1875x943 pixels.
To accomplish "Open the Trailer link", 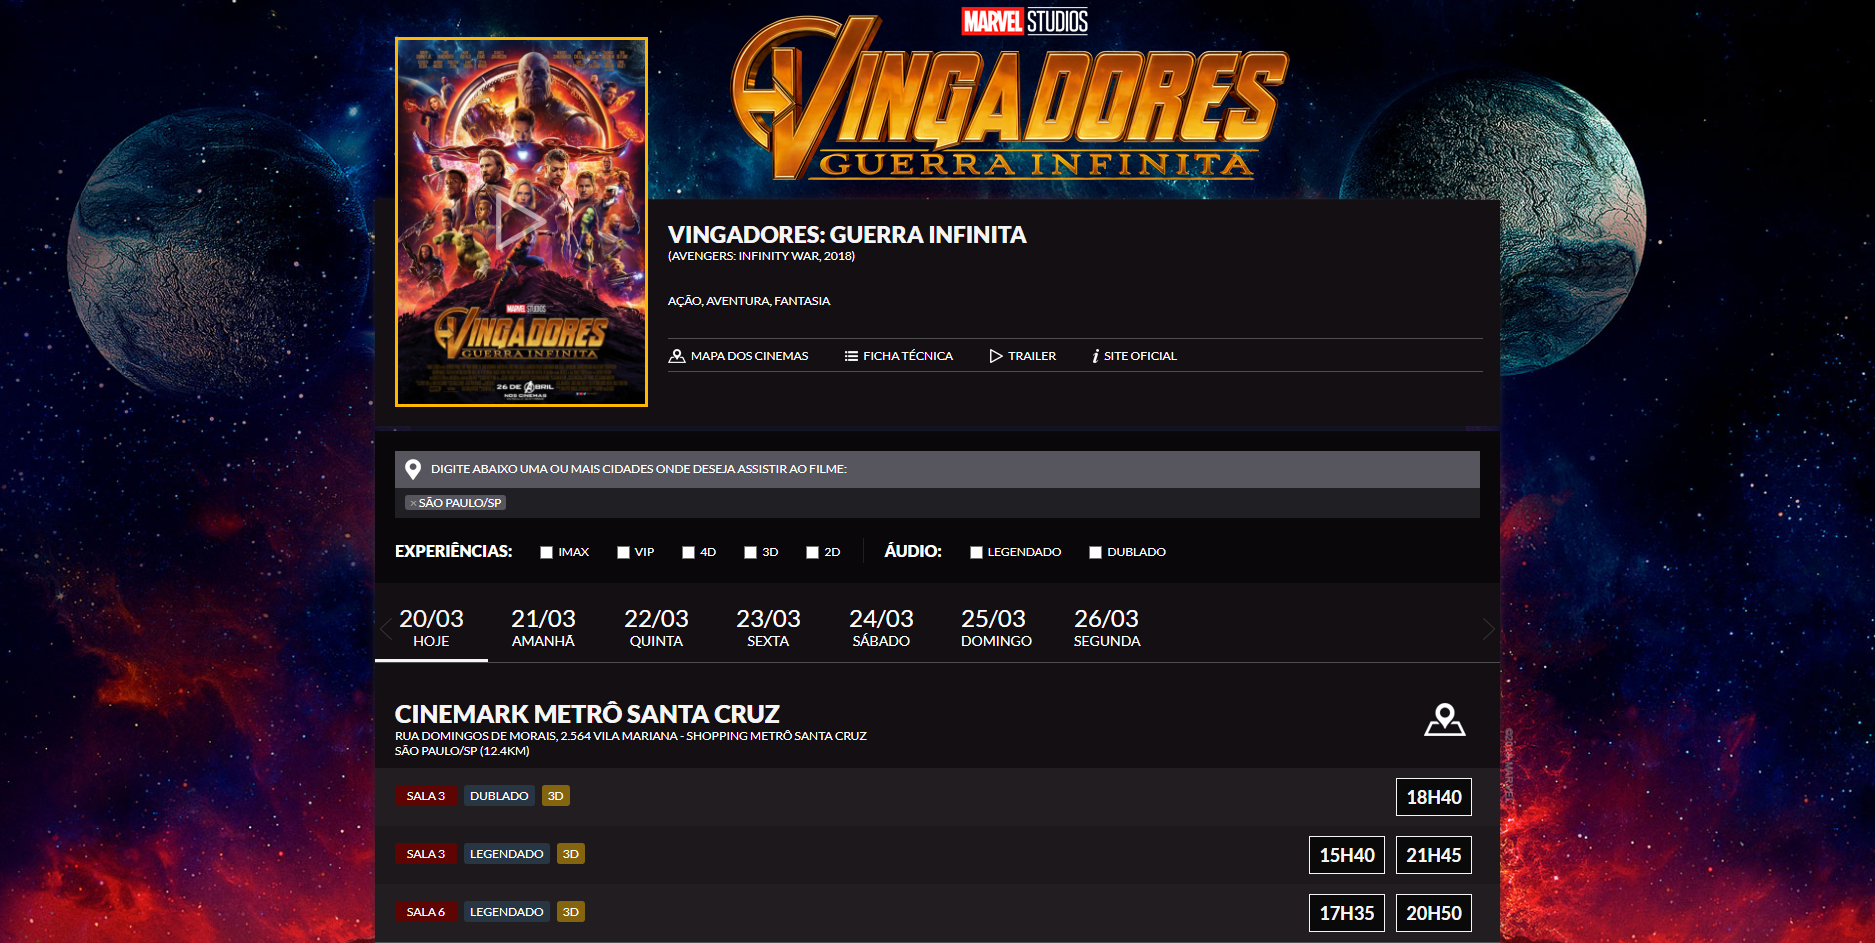I will pos(1022,356).
